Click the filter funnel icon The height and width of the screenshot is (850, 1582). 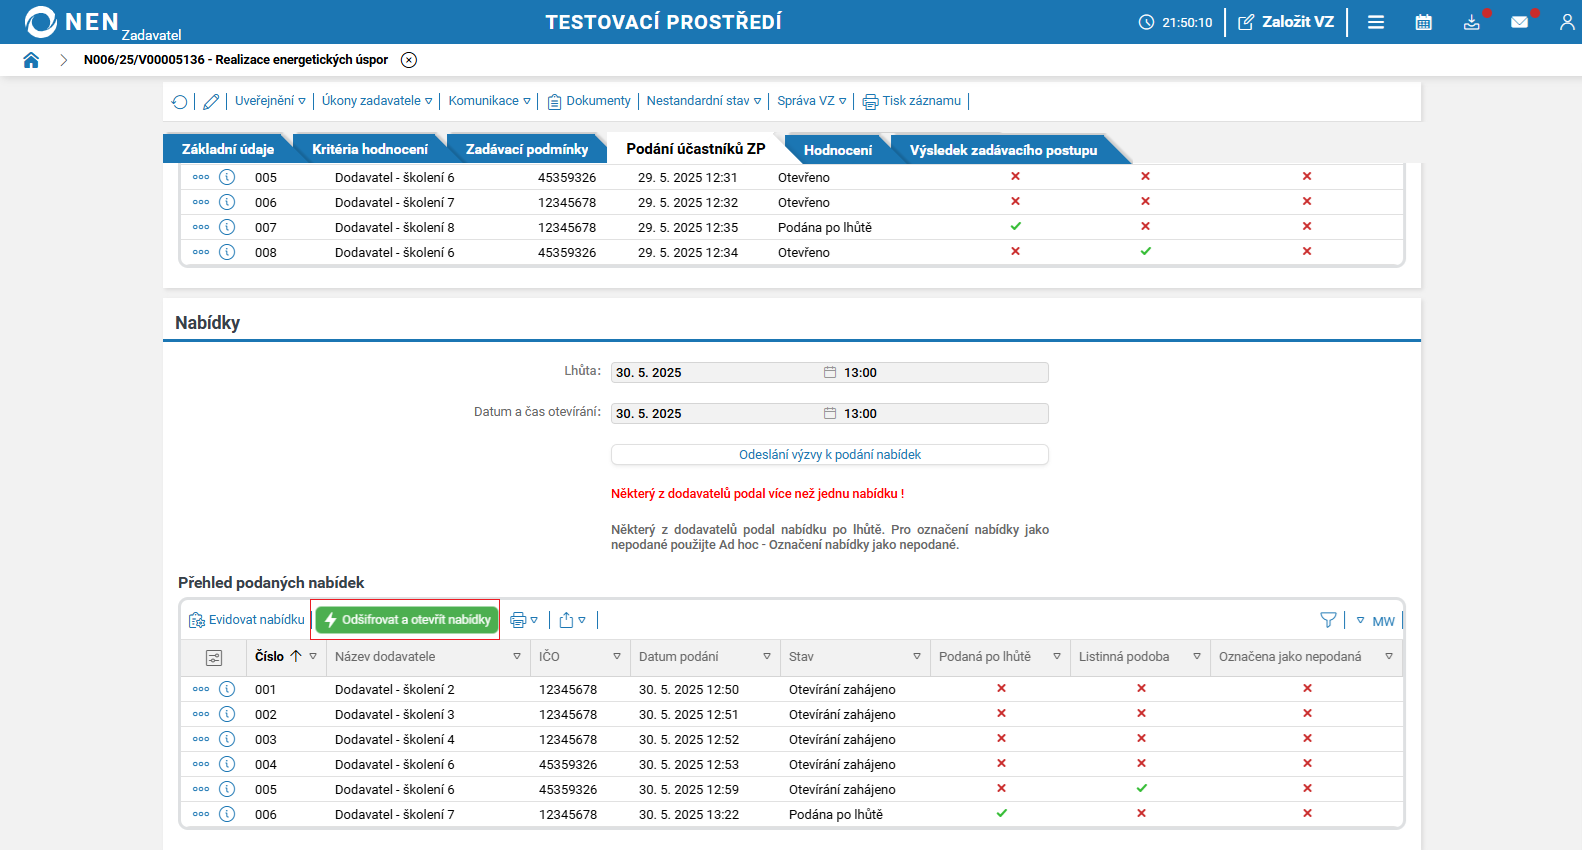click(1328, 620)
